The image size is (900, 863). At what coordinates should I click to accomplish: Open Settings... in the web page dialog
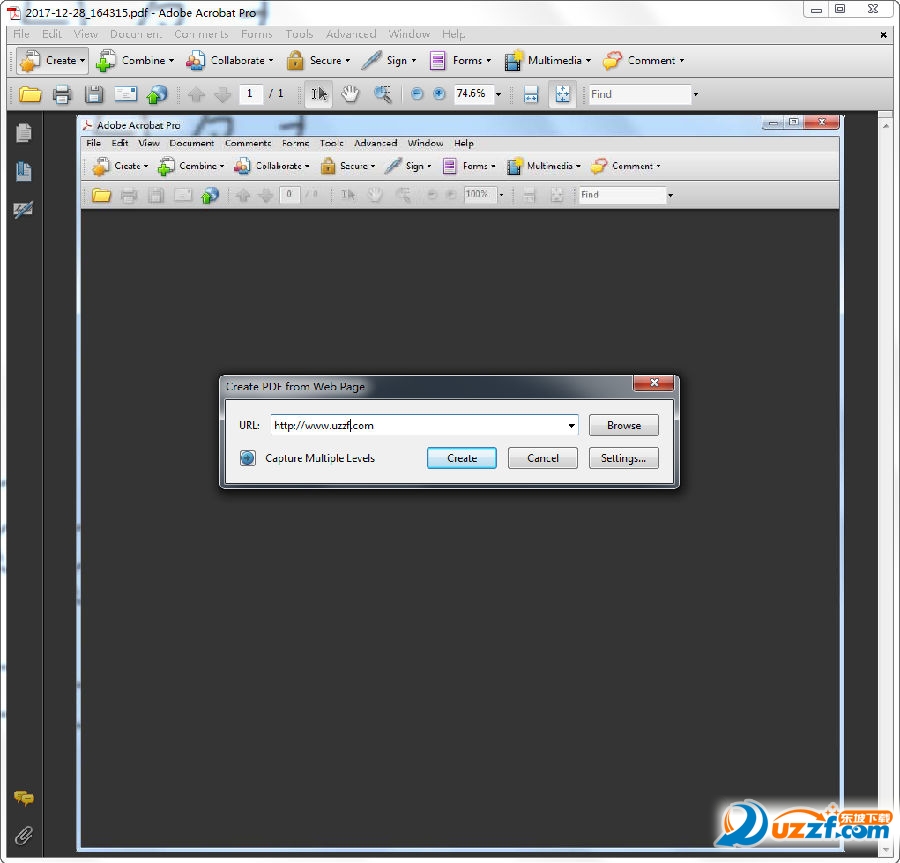coord(623,458)
